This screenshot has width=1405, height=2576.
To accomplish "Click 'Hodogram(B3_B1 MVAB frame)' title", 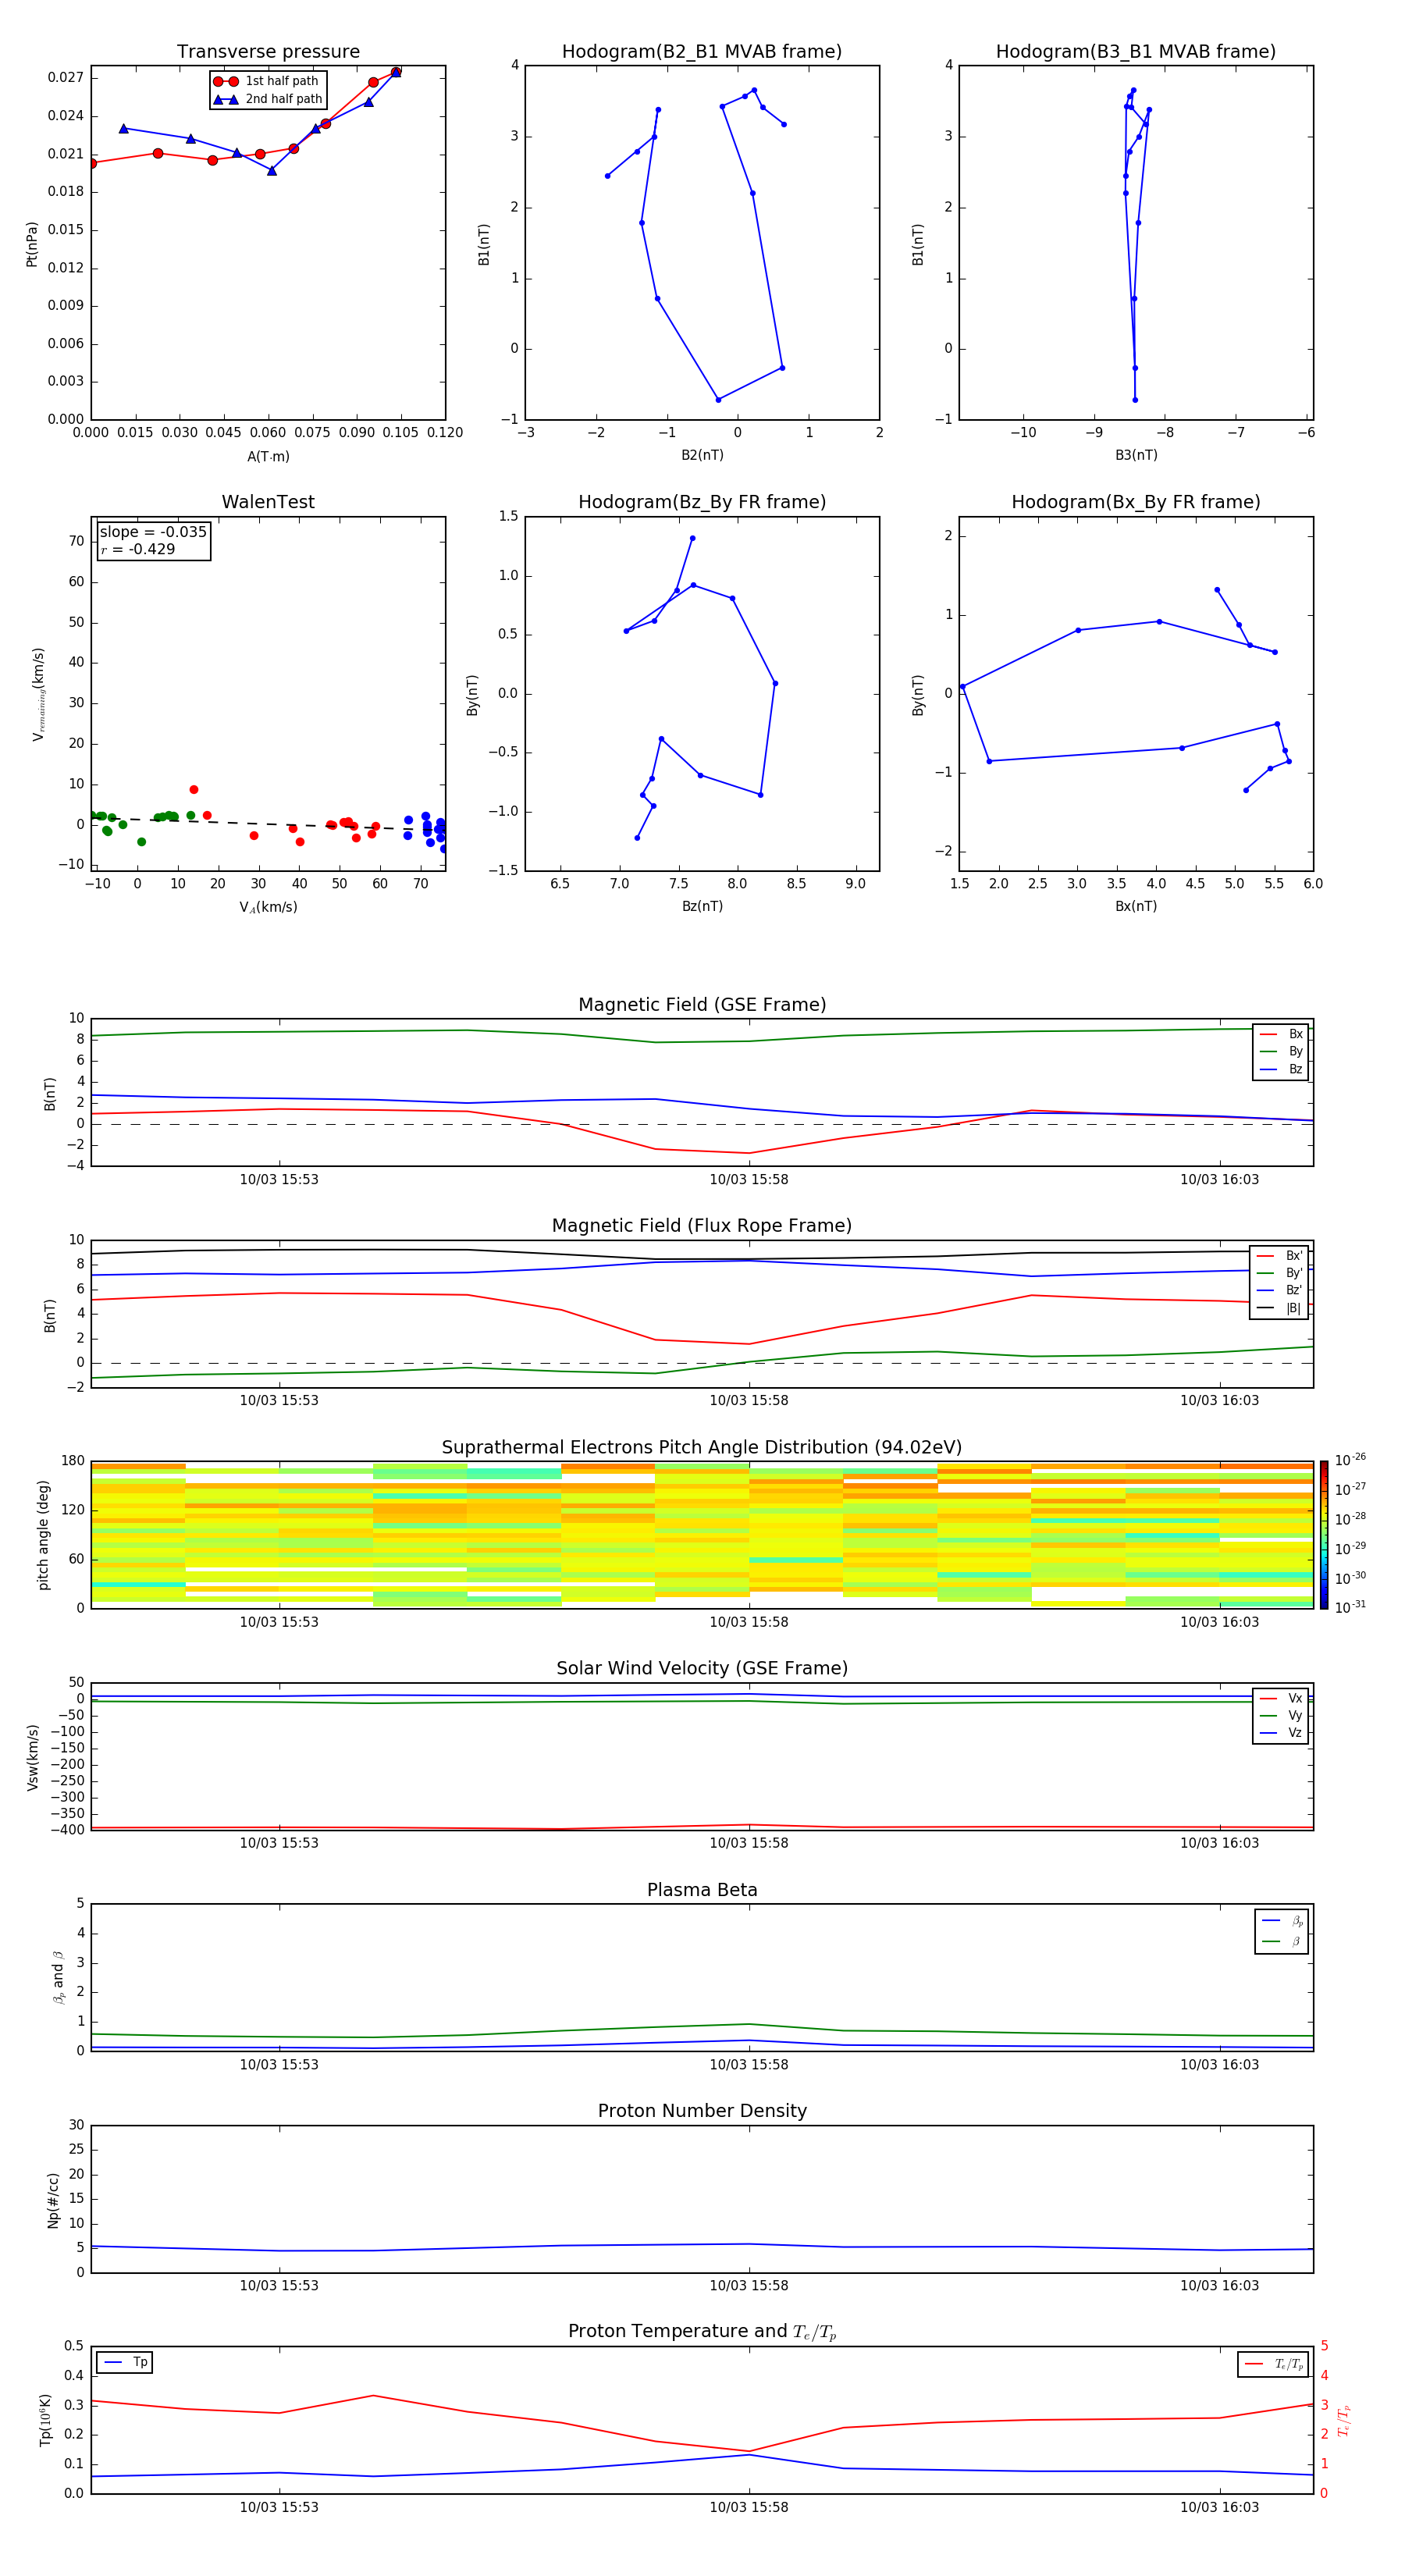I will coord(1136,52).
